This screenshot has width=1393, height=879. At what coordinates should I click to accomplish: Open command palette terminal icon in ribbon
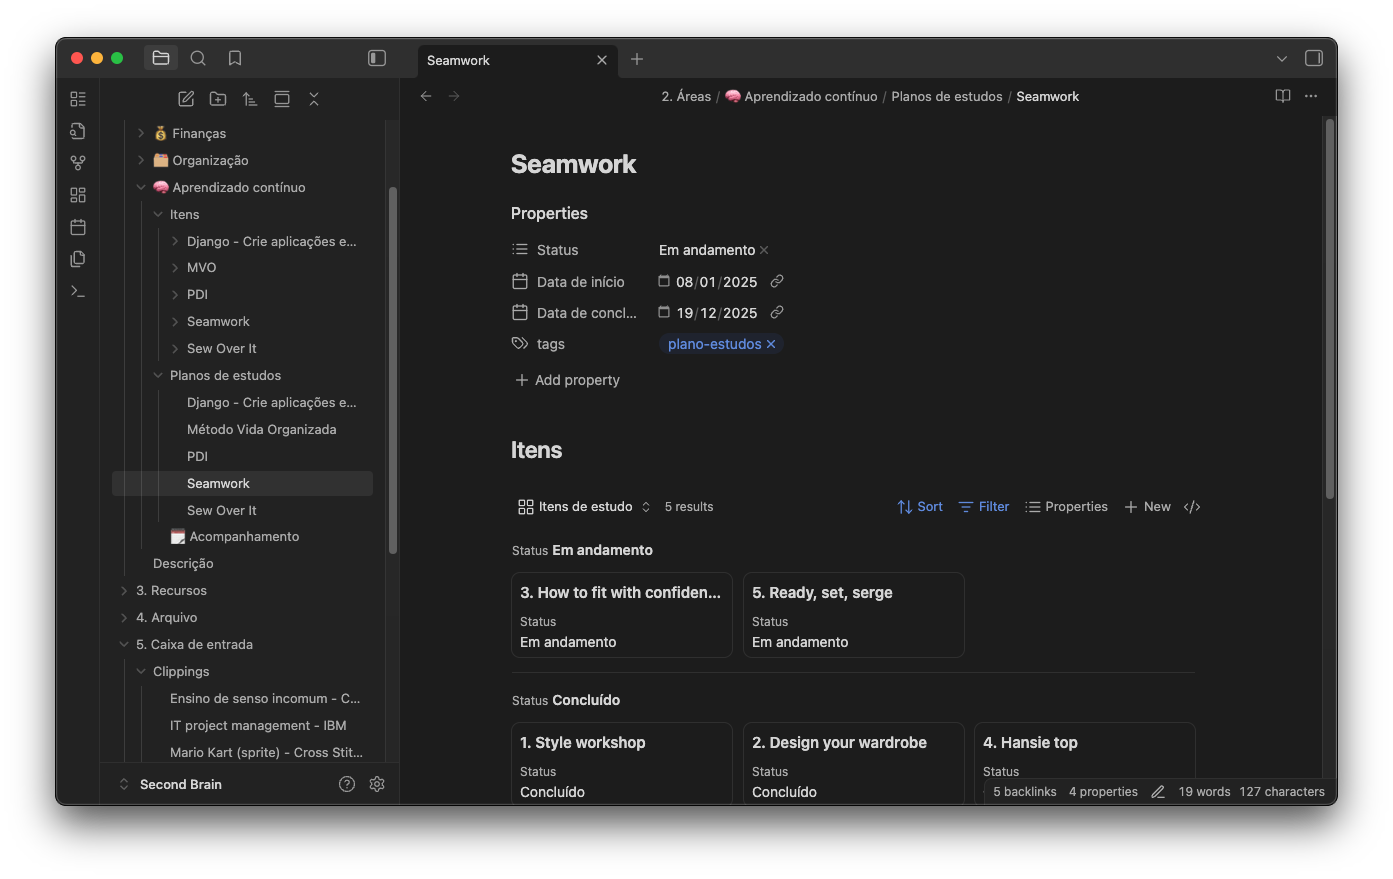click(78, 291)
